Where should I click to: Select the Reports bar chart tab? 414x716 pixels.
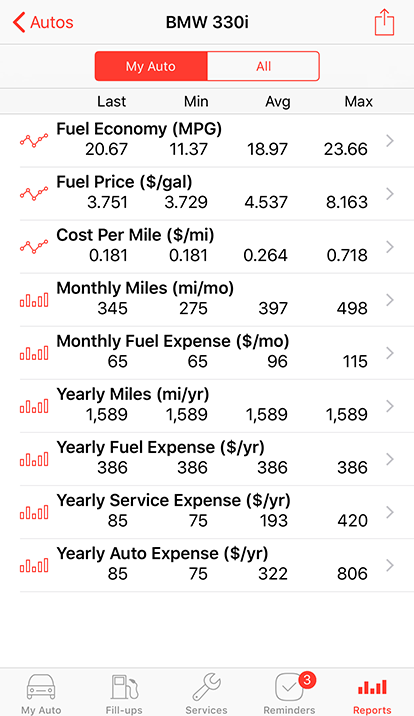pyautogui.click(x=372, y=693)
